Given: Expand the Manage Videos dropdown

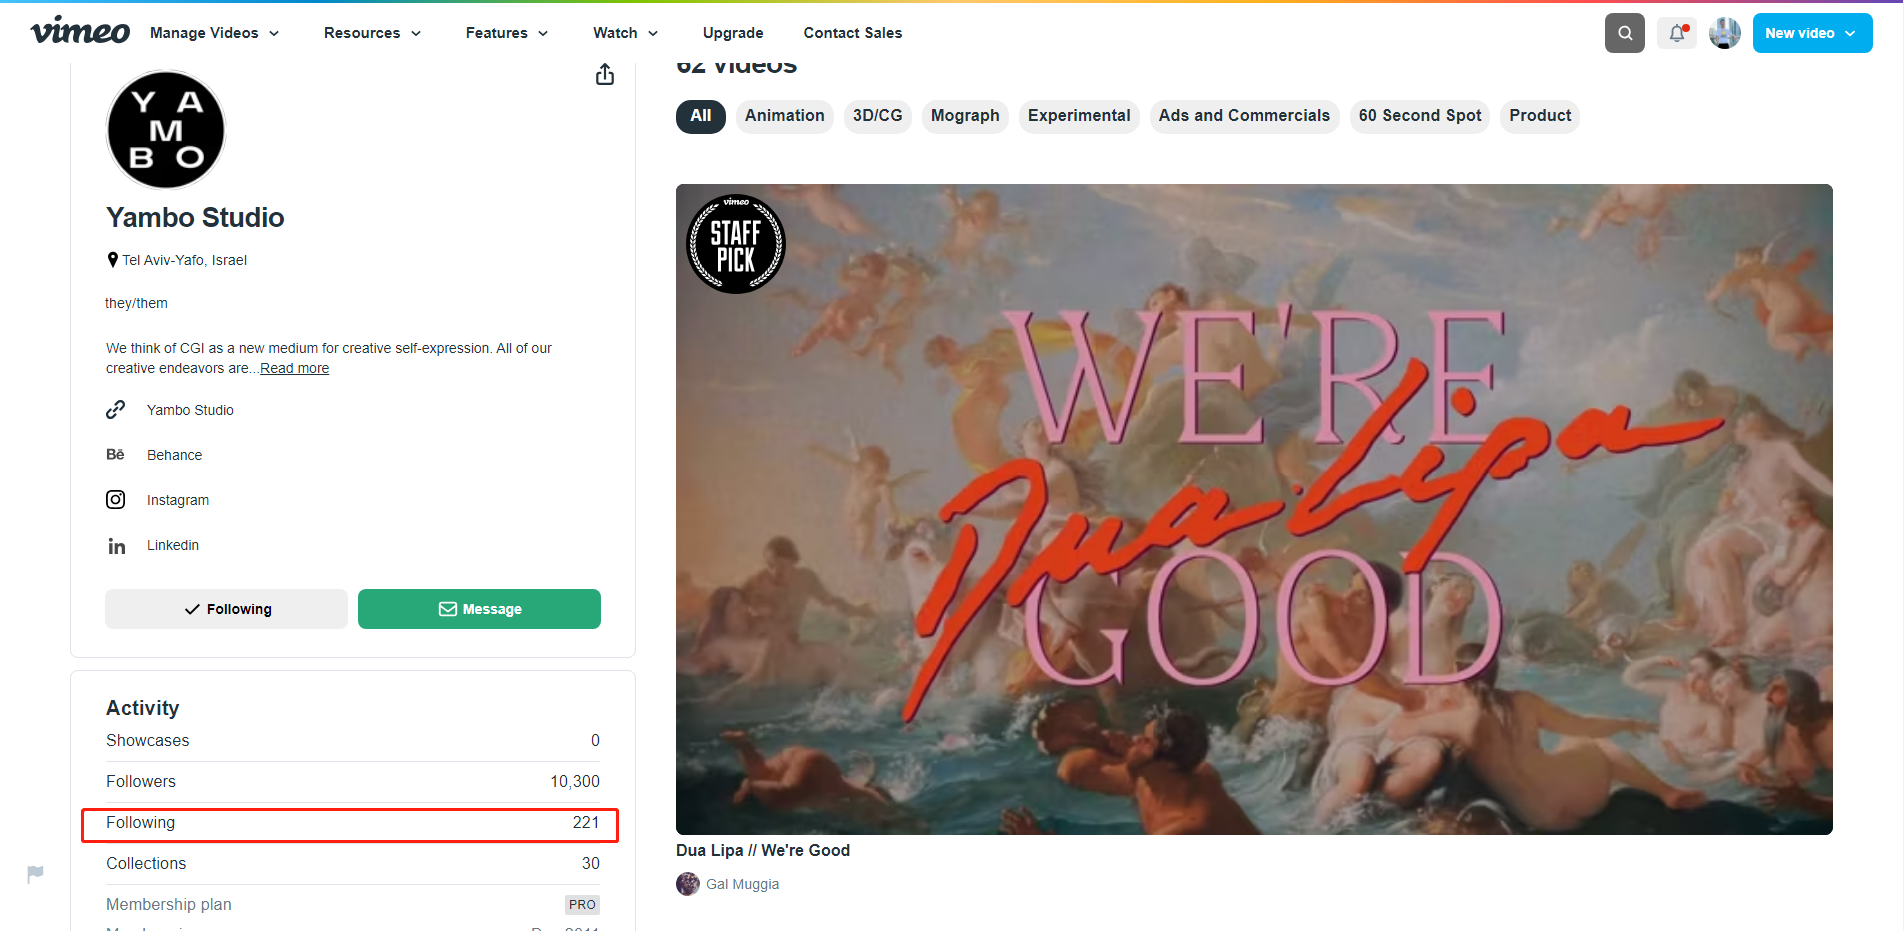Looking at the screenshot, I should click(x=215, y=33).
